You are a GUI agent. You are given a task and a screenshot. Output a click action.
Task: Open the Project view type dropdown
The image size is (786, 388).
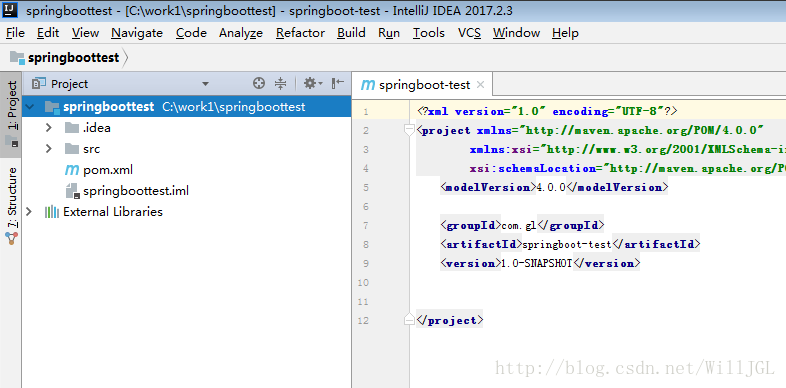(x=205, y=84)
